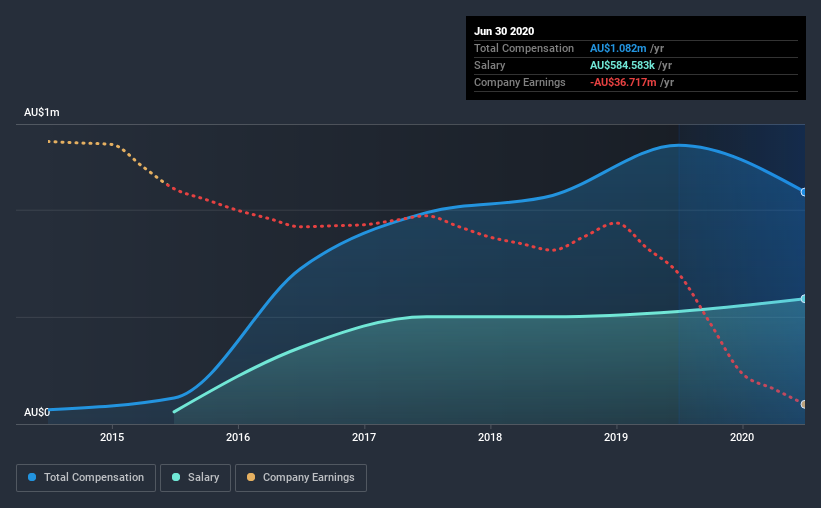Click the Total Compensation endpoint marker at 2020
The width and height of the screenshot is (821, 508).
coord(804,192)
